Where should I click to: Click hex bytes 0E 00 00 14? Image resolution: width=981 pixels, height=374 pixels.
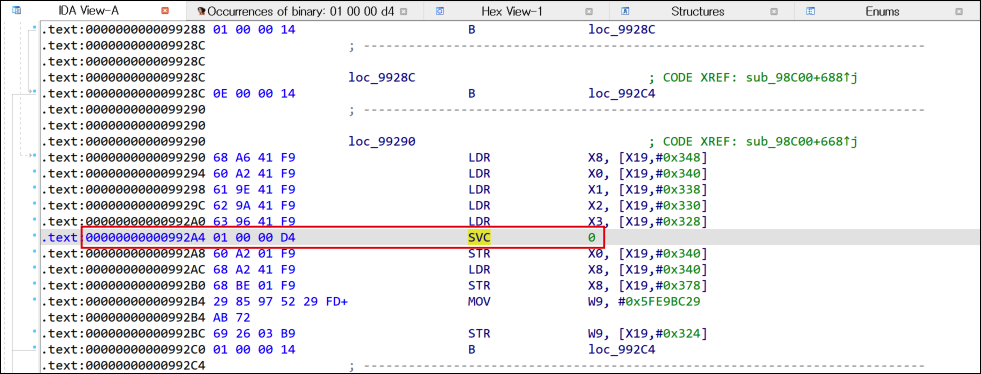[x=254, y=94]
